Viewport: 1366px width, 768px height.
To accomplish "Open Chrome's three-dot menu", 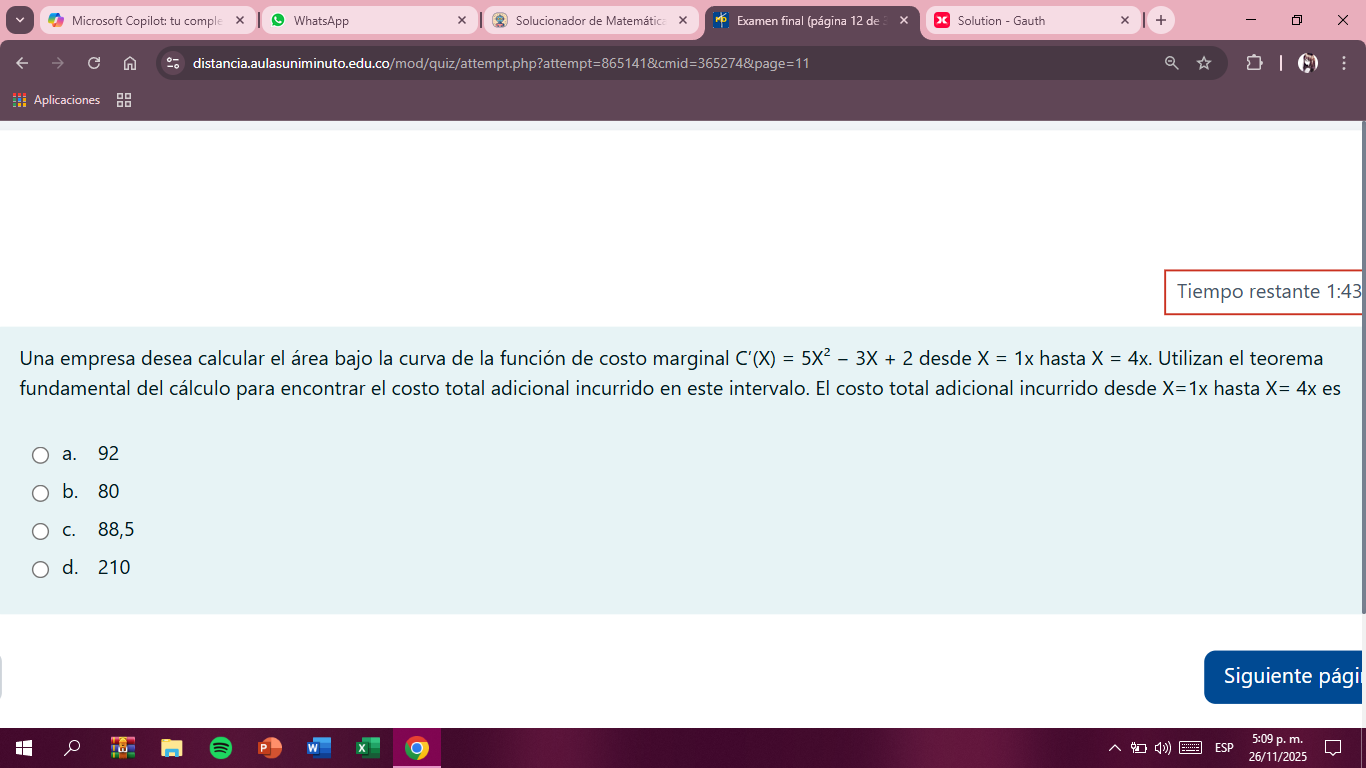I will tap(1343, 63).
